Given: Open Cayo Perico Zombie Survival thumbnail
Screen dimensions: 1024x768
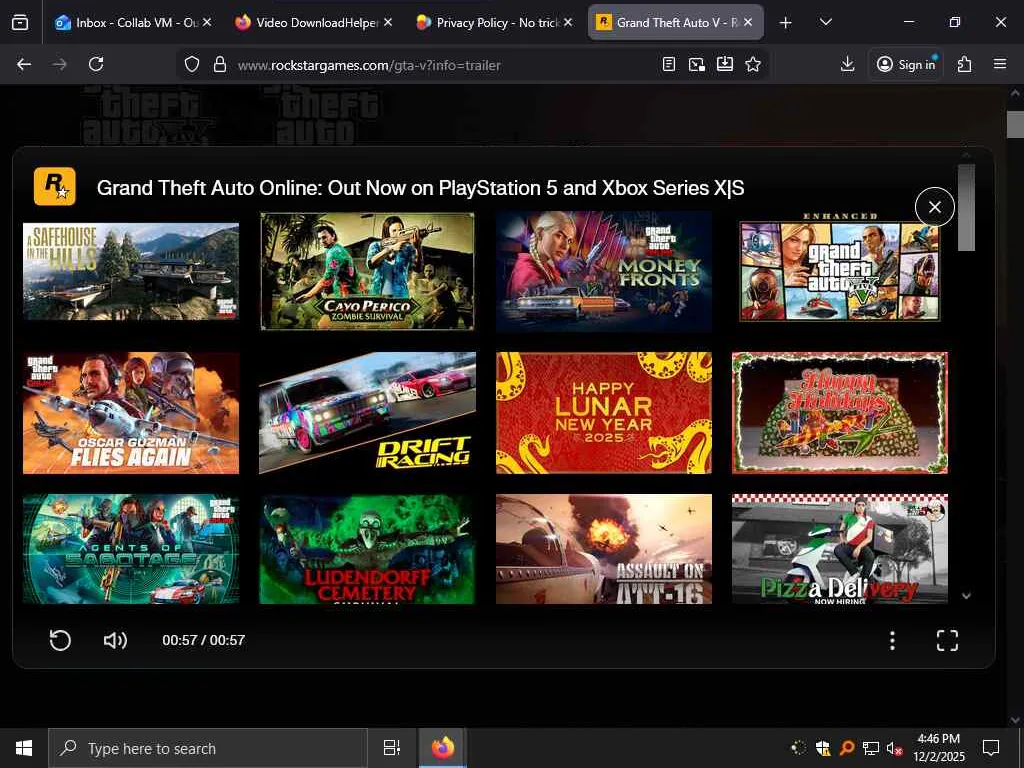Looking at the screenshot, I should click(367, 271).
